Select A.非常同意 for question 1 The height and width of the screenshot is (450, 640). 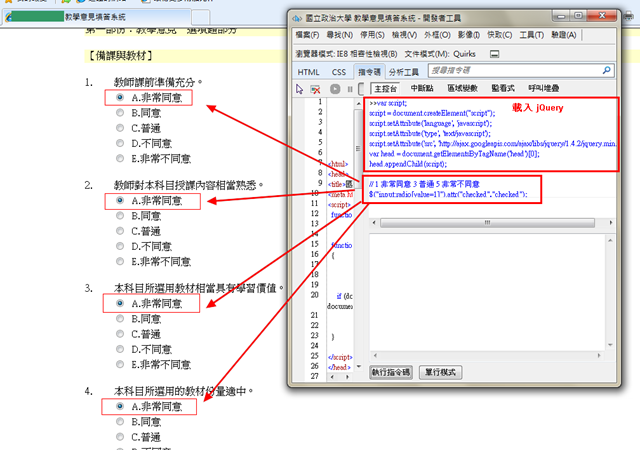(x=120, y=97)
